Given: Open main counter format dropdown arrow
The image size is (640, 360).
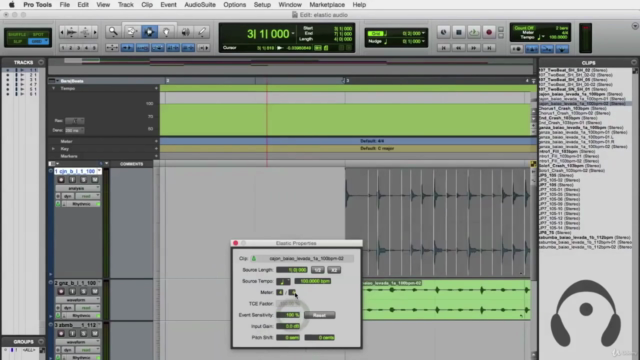Looking at the screenshot, I should click(x=293, y=33).
